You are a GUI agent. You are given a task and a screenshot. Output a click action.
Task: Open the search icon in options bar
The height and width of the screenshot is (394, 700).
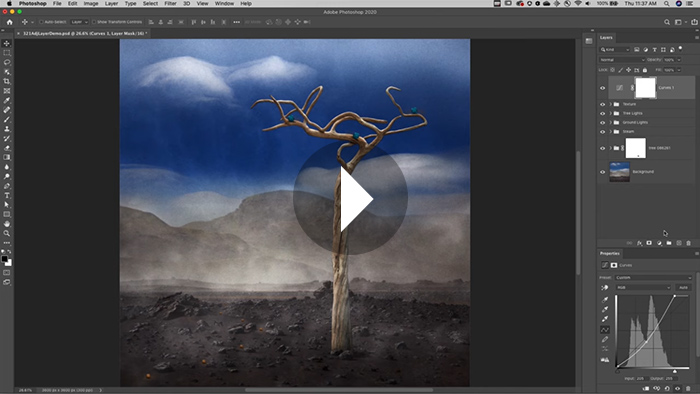pyautogui.click(x=667, y=22)
